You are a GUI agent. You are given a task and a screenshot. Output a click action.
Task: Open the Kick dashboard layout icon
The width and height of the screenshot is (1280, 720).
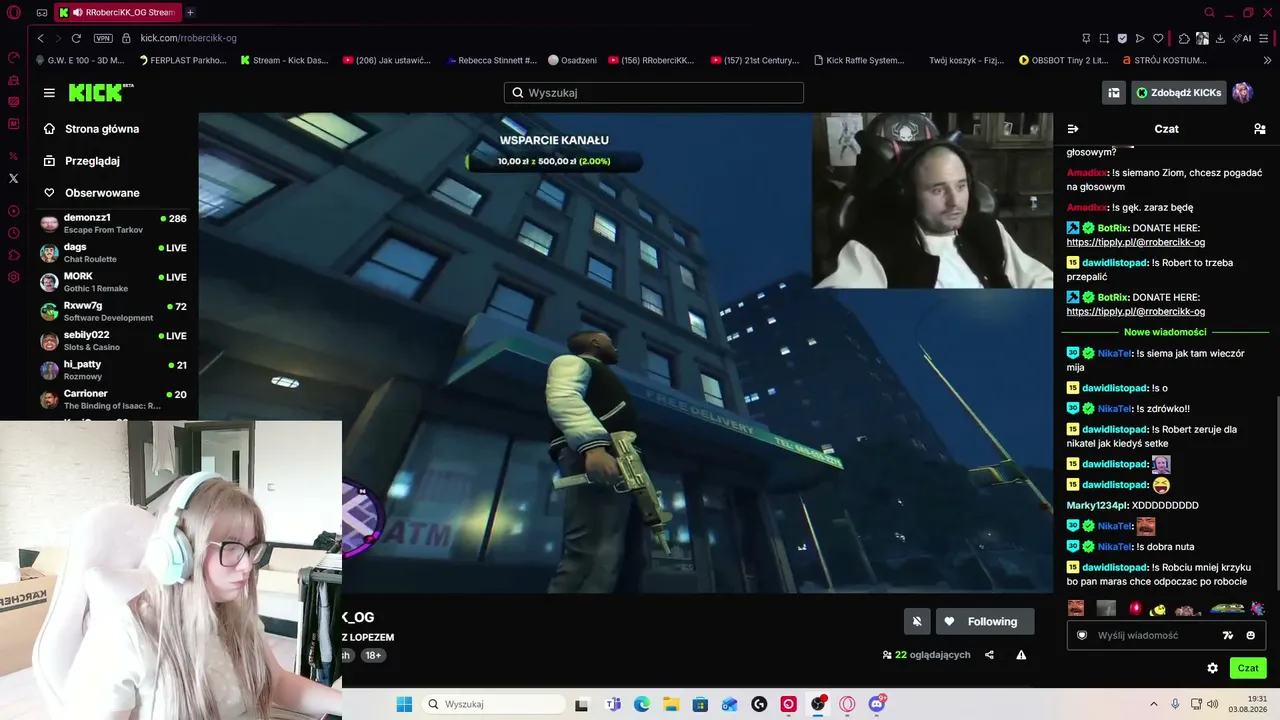point(1113,93)
